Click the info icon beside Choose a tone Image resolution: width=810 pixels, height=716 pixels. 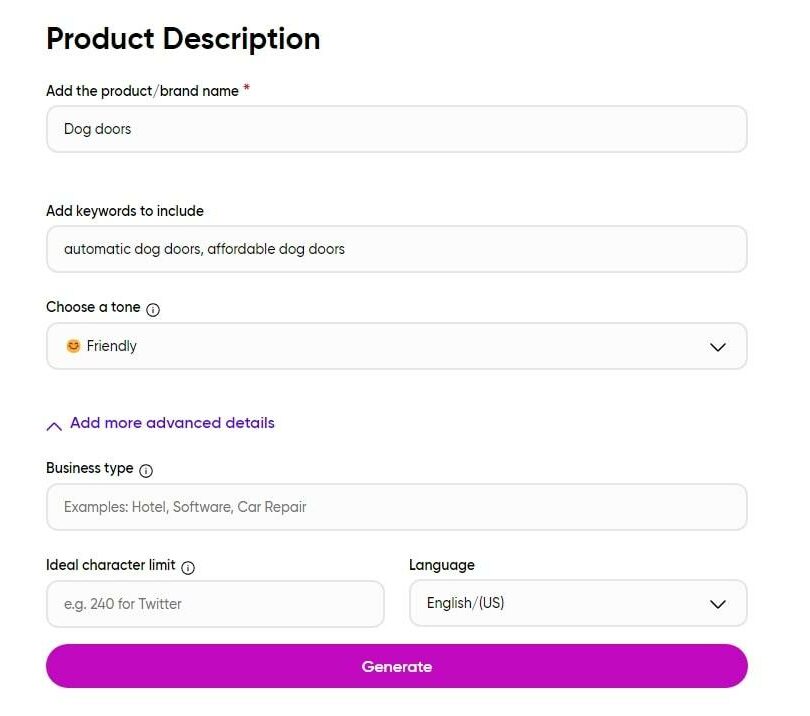point(153,309)
